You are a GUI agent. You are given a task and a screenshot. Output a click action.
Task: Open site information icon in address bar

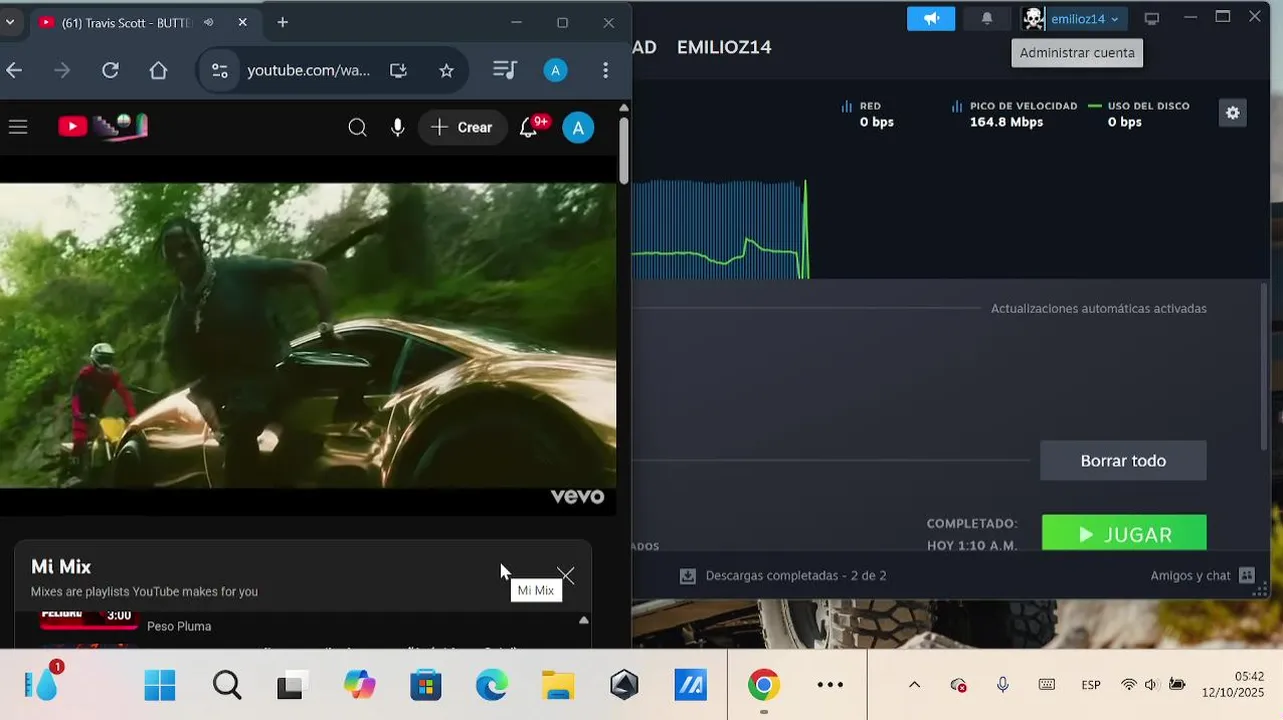coord(219,70)
